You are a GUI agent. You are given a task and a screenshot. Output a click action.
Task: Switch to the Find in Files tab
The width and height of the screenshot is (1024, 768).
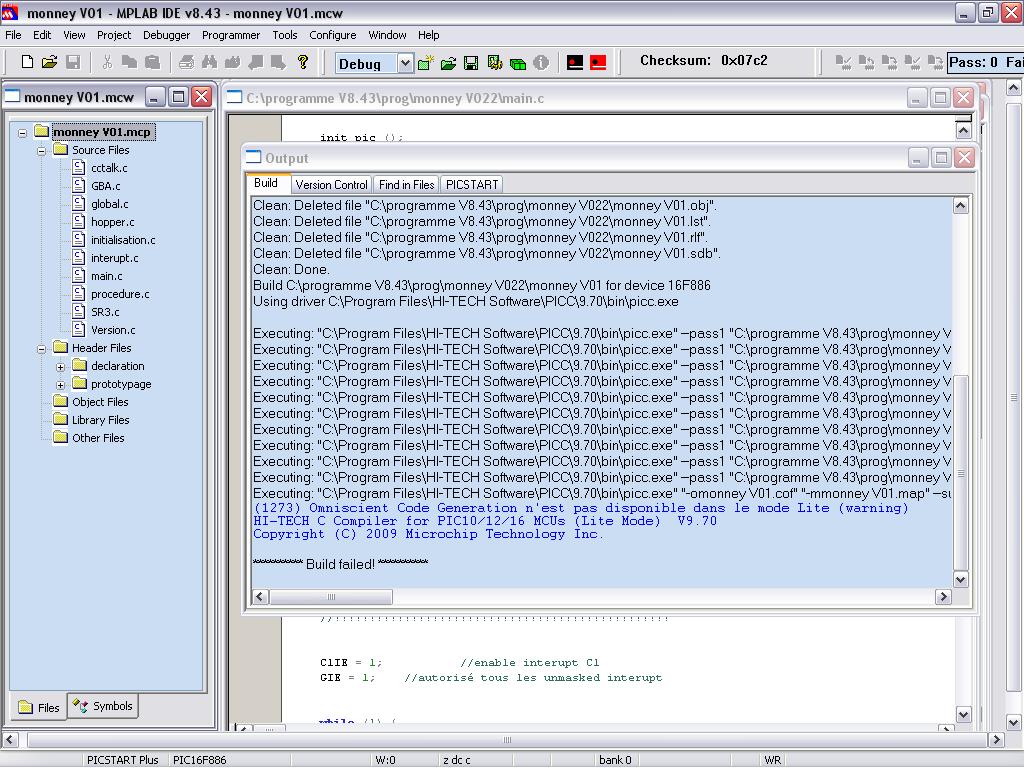tap(406, 184)
